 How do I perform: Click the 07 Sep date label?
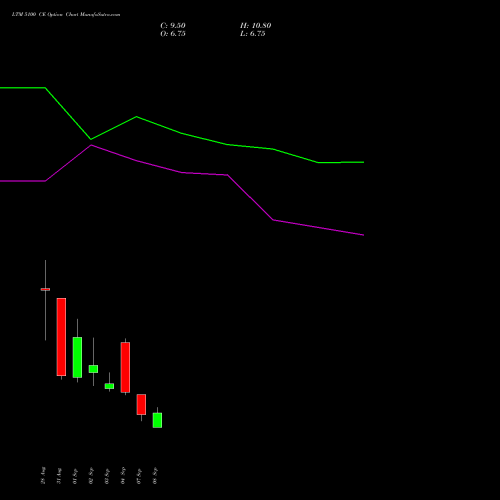click(139, 476)
